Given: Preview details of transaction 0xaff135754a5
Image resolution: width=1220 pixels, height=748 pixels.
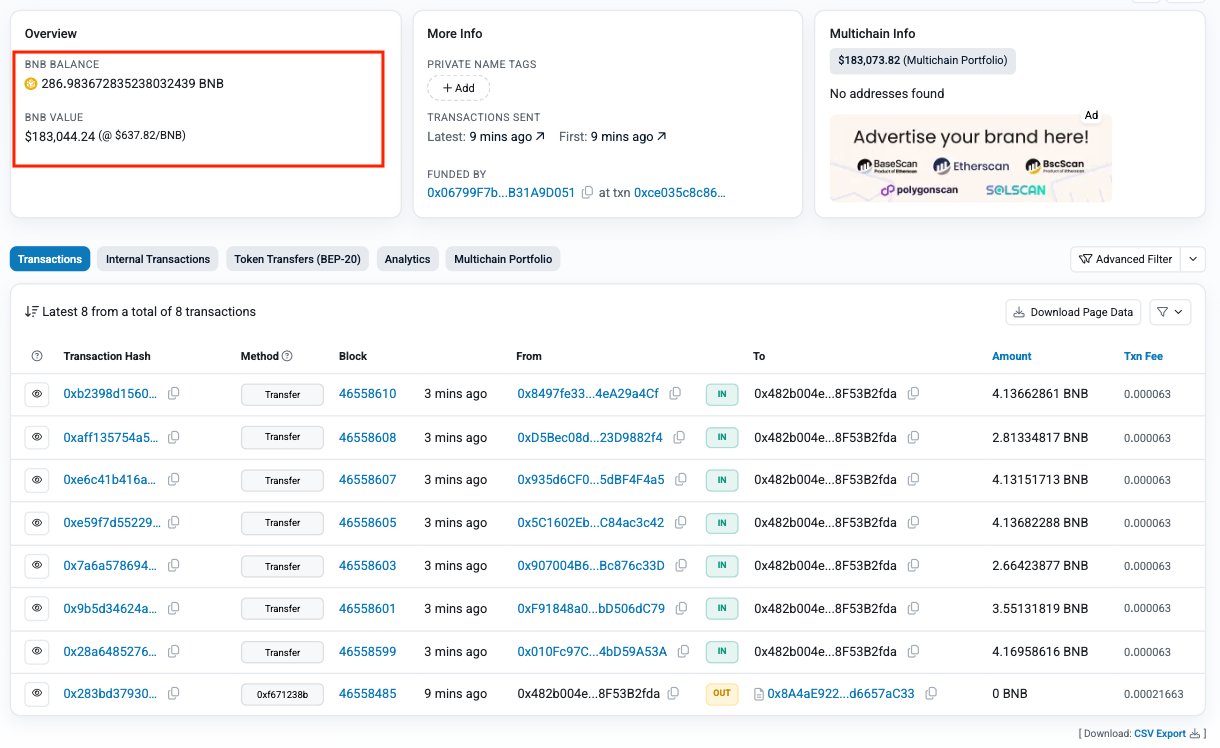Looking at the screenshot, I should pos(37,437).
